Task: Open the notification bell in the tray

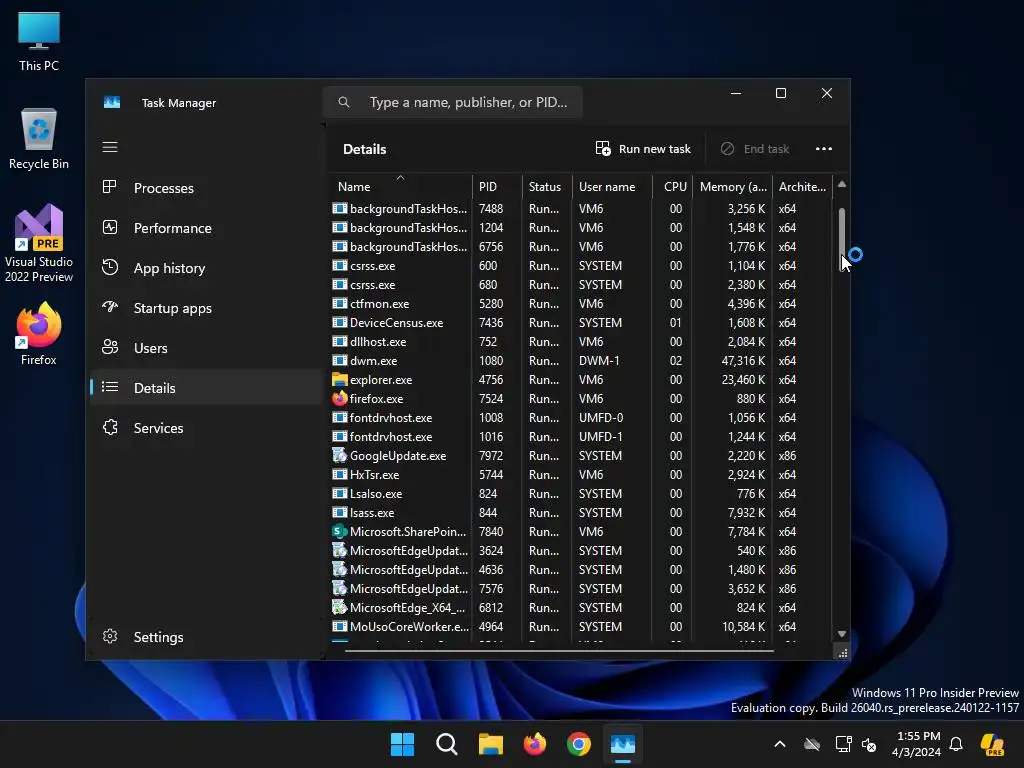Action: point(956,744)
